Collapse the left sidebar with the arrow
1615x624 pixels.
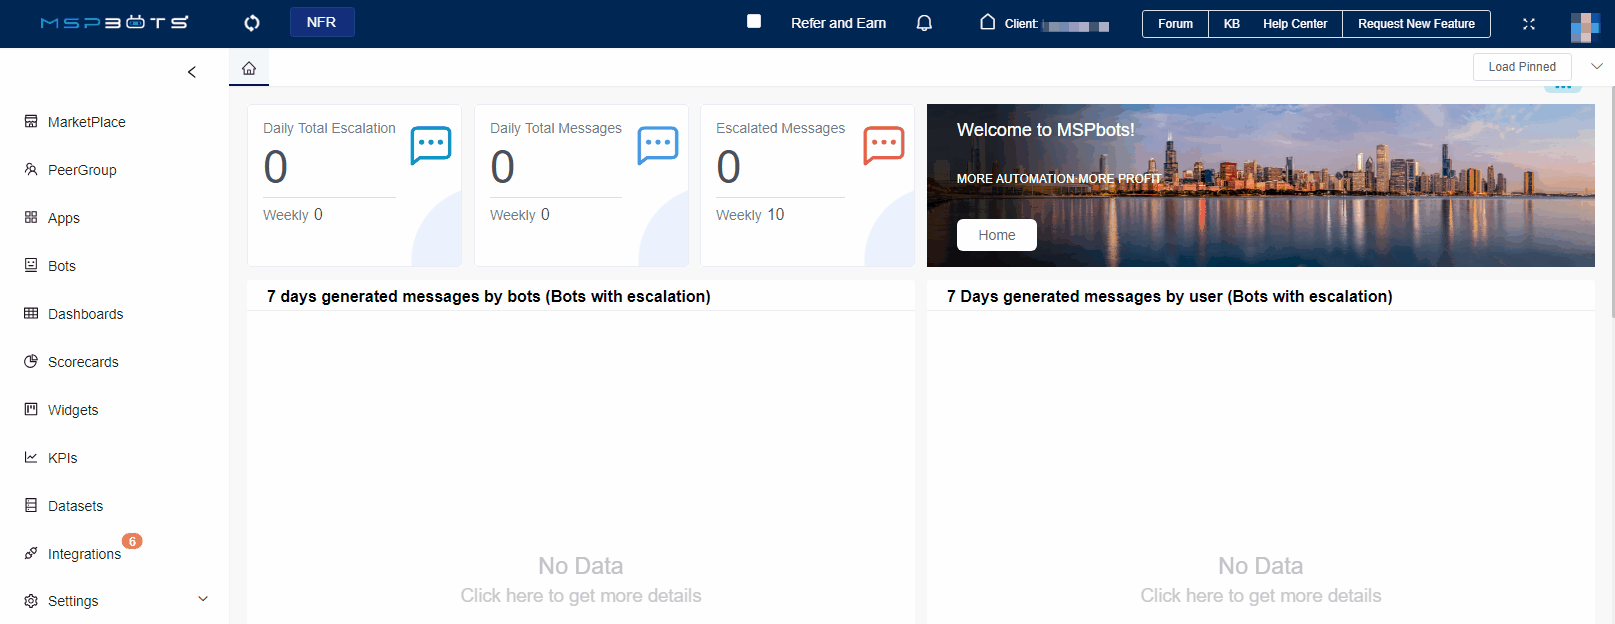pyautogui.click(x=192, y=72)
